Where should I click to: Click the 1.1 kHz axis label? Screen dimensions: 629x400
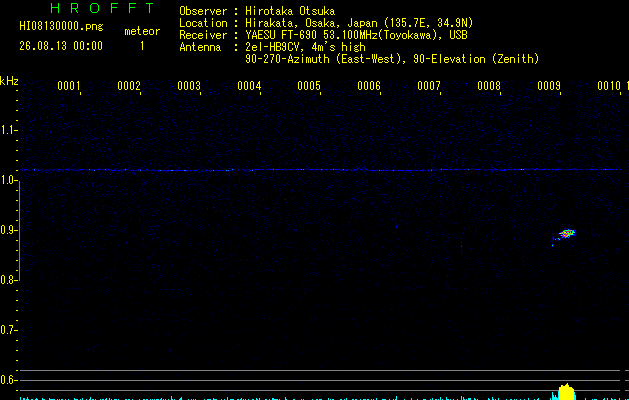click(8, 130)
